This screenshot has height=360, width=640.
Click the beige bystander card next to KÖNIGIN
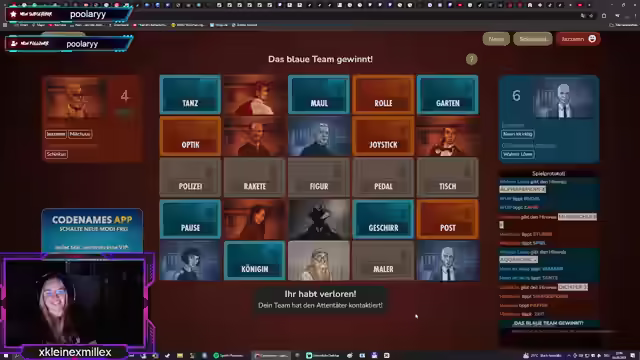(x=319, y=260)
